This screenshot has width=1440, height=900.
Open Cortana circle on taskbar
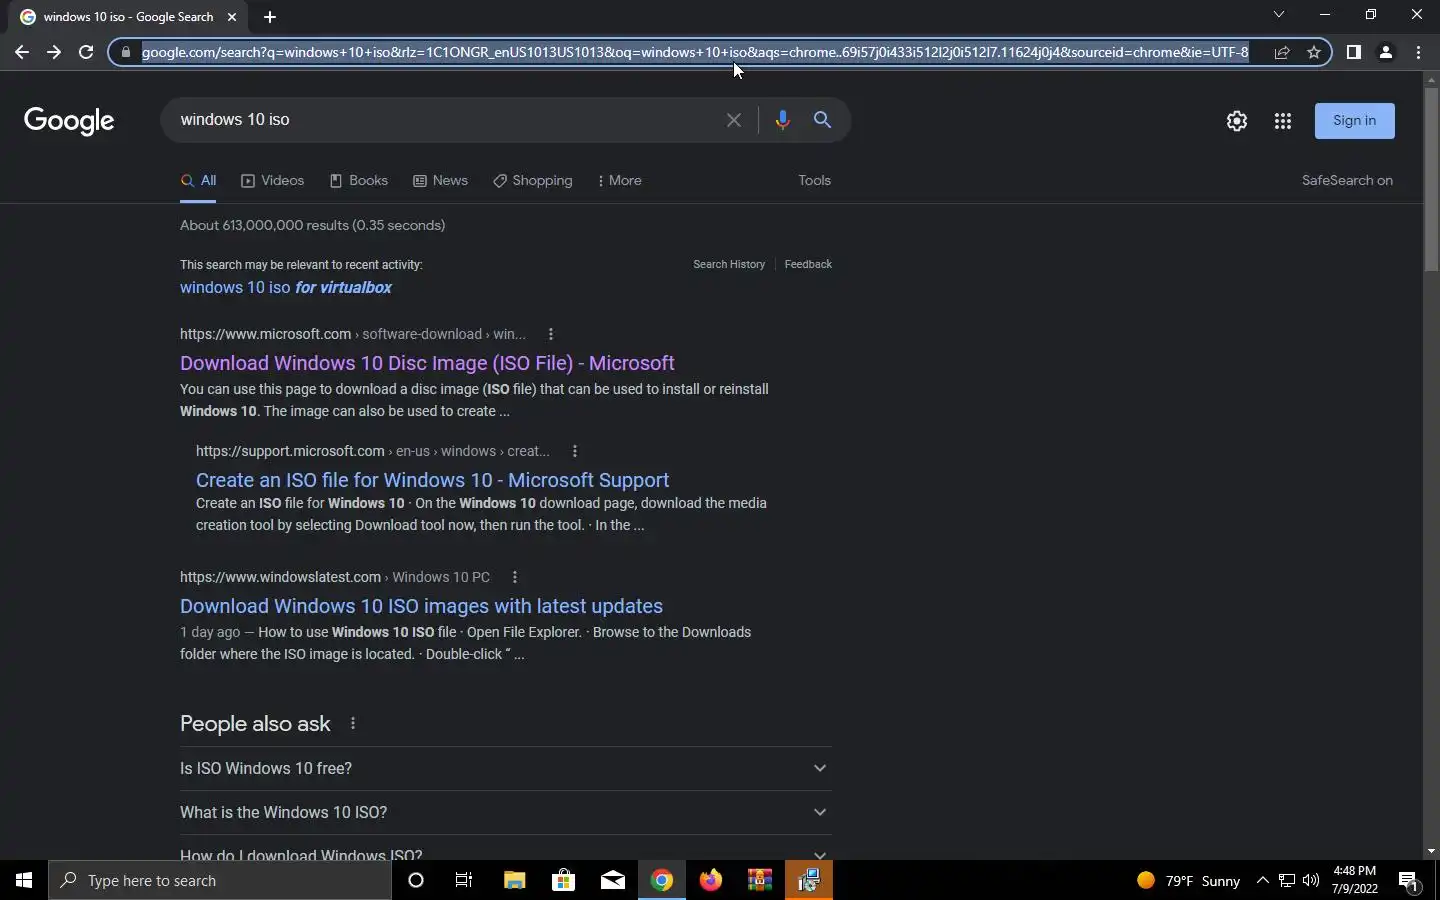pos(416,881)
